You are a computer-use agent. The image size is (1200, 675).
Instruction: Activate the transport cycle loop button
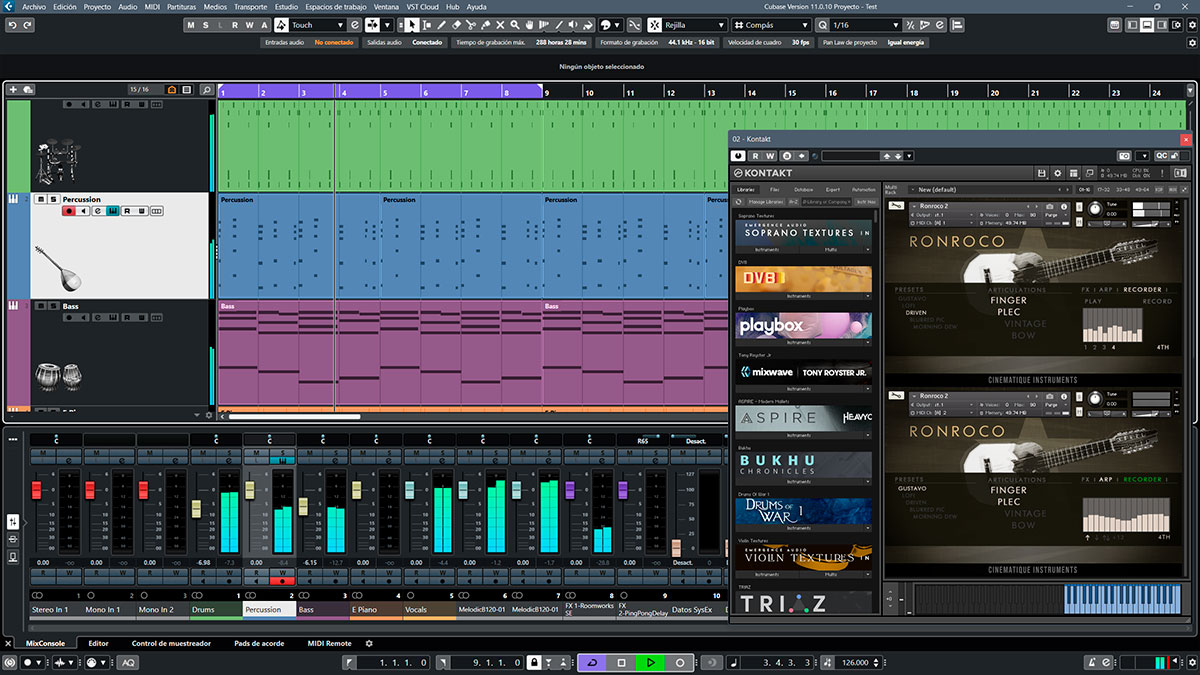[593, 662]
